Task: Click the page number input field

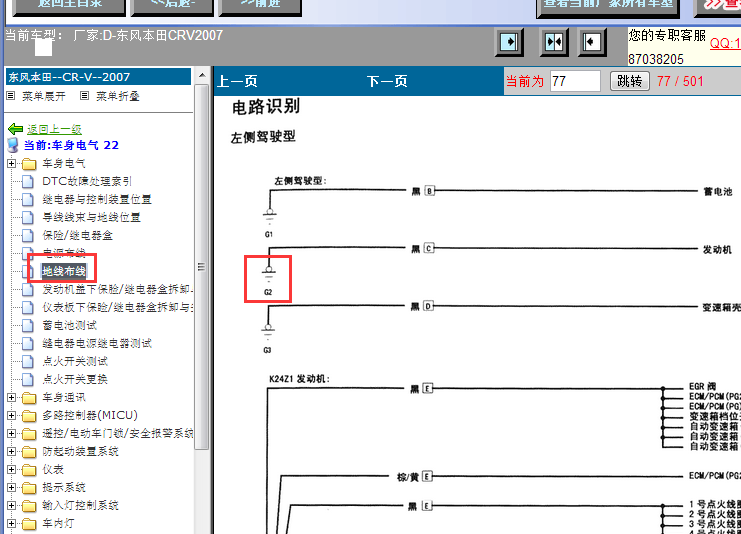Action: click(575, 81)
